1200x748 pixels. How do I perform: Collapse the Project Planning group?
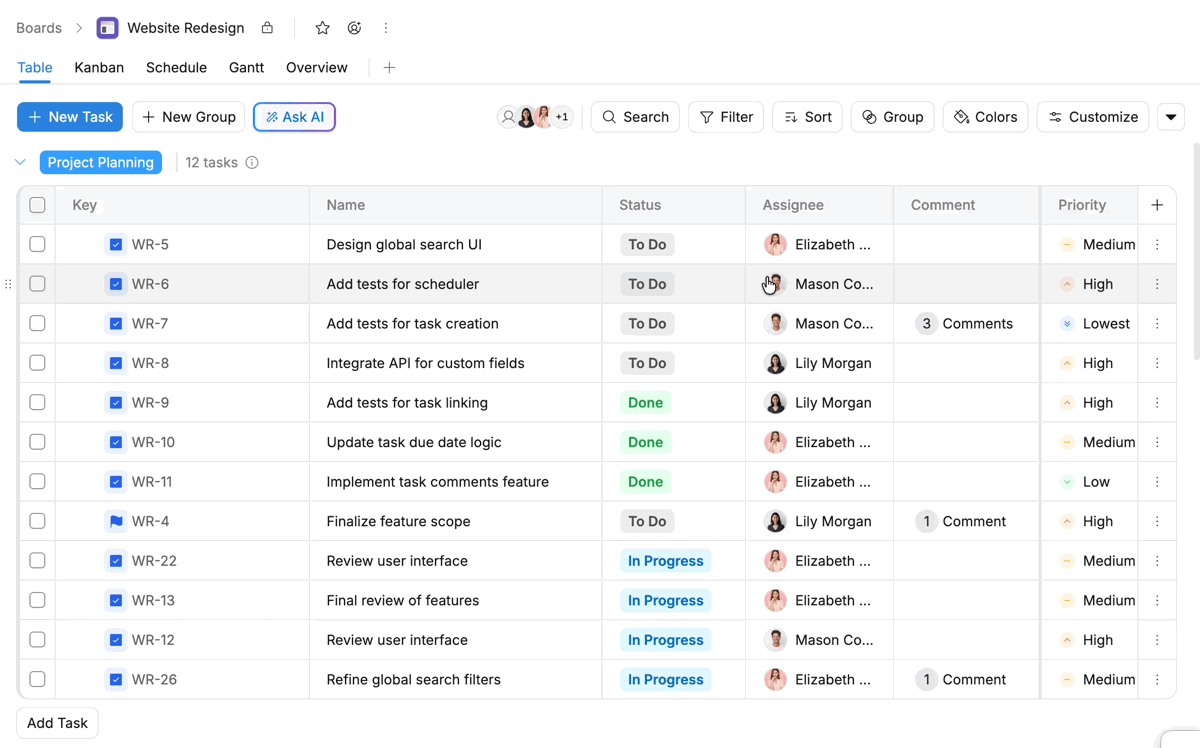[20, 162]
